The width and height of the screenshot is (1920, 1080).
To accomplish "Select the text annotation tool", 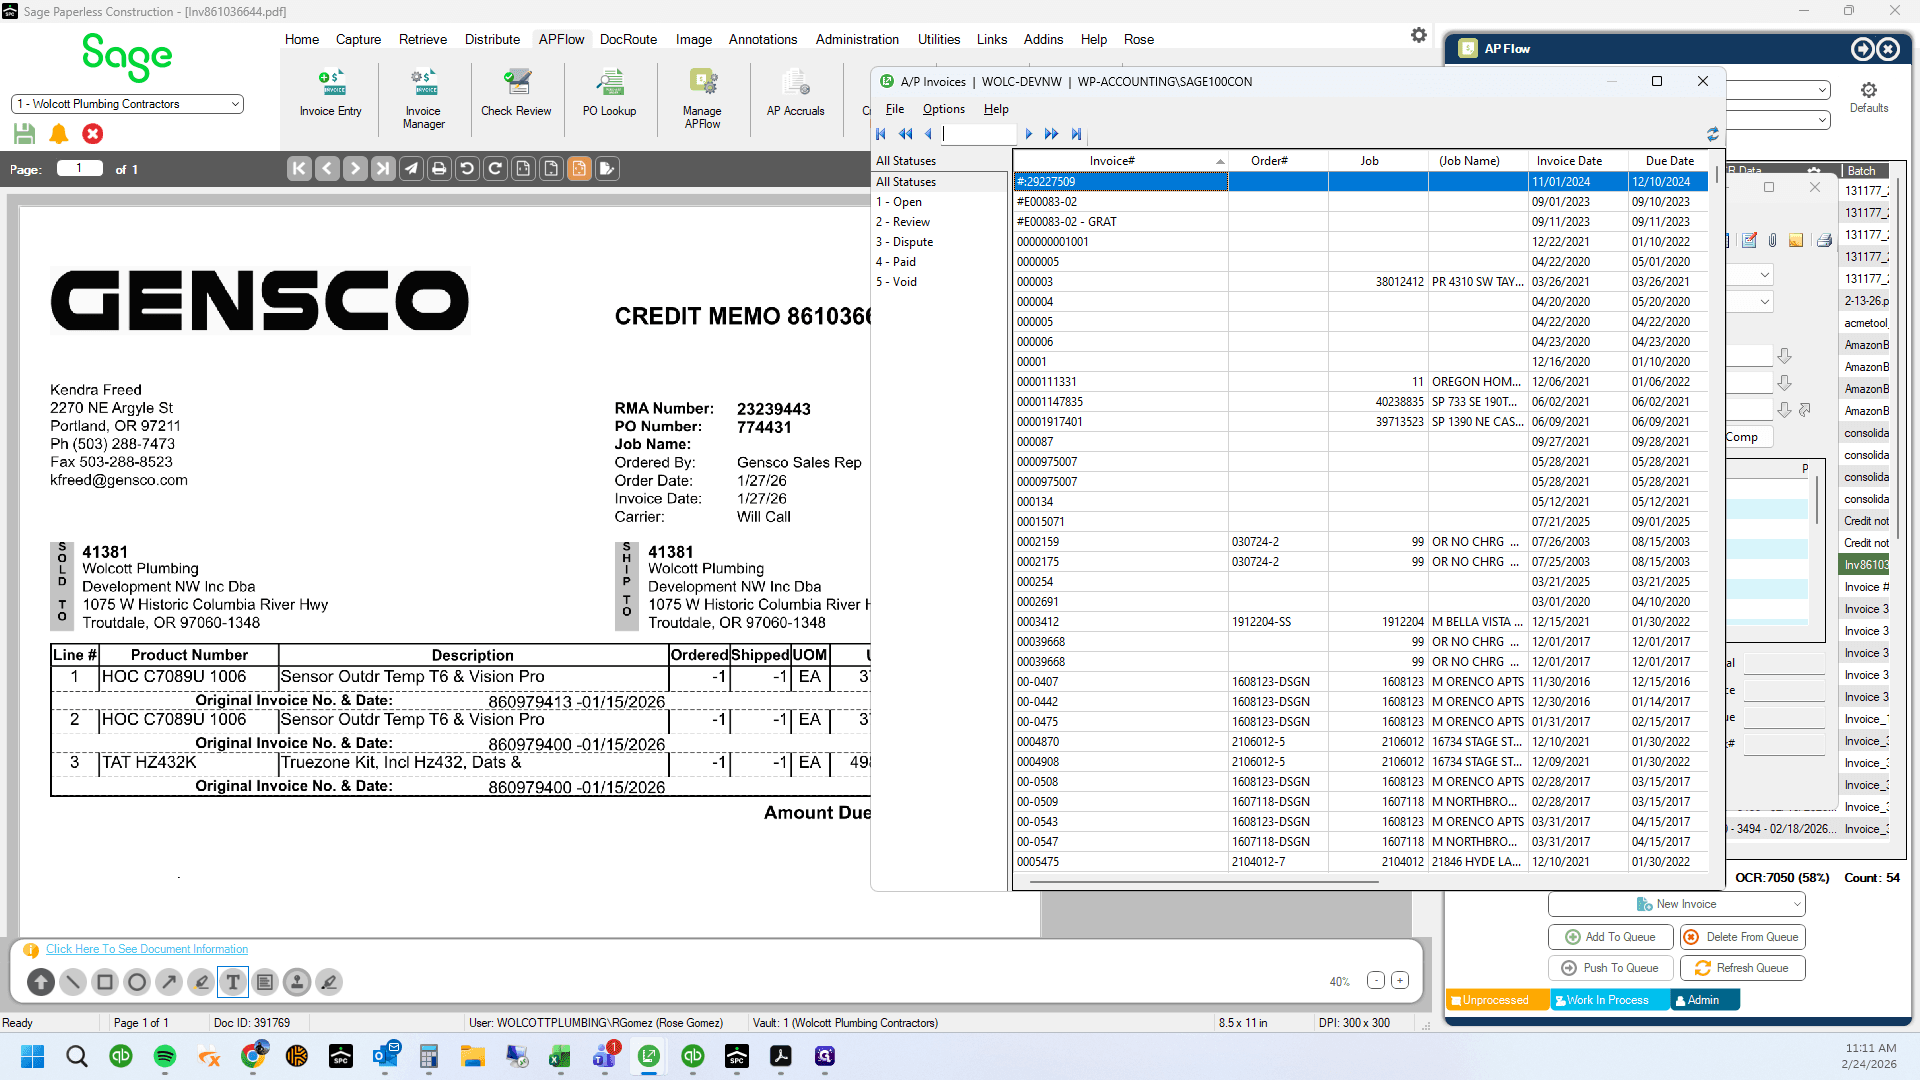I will [233, 982].
